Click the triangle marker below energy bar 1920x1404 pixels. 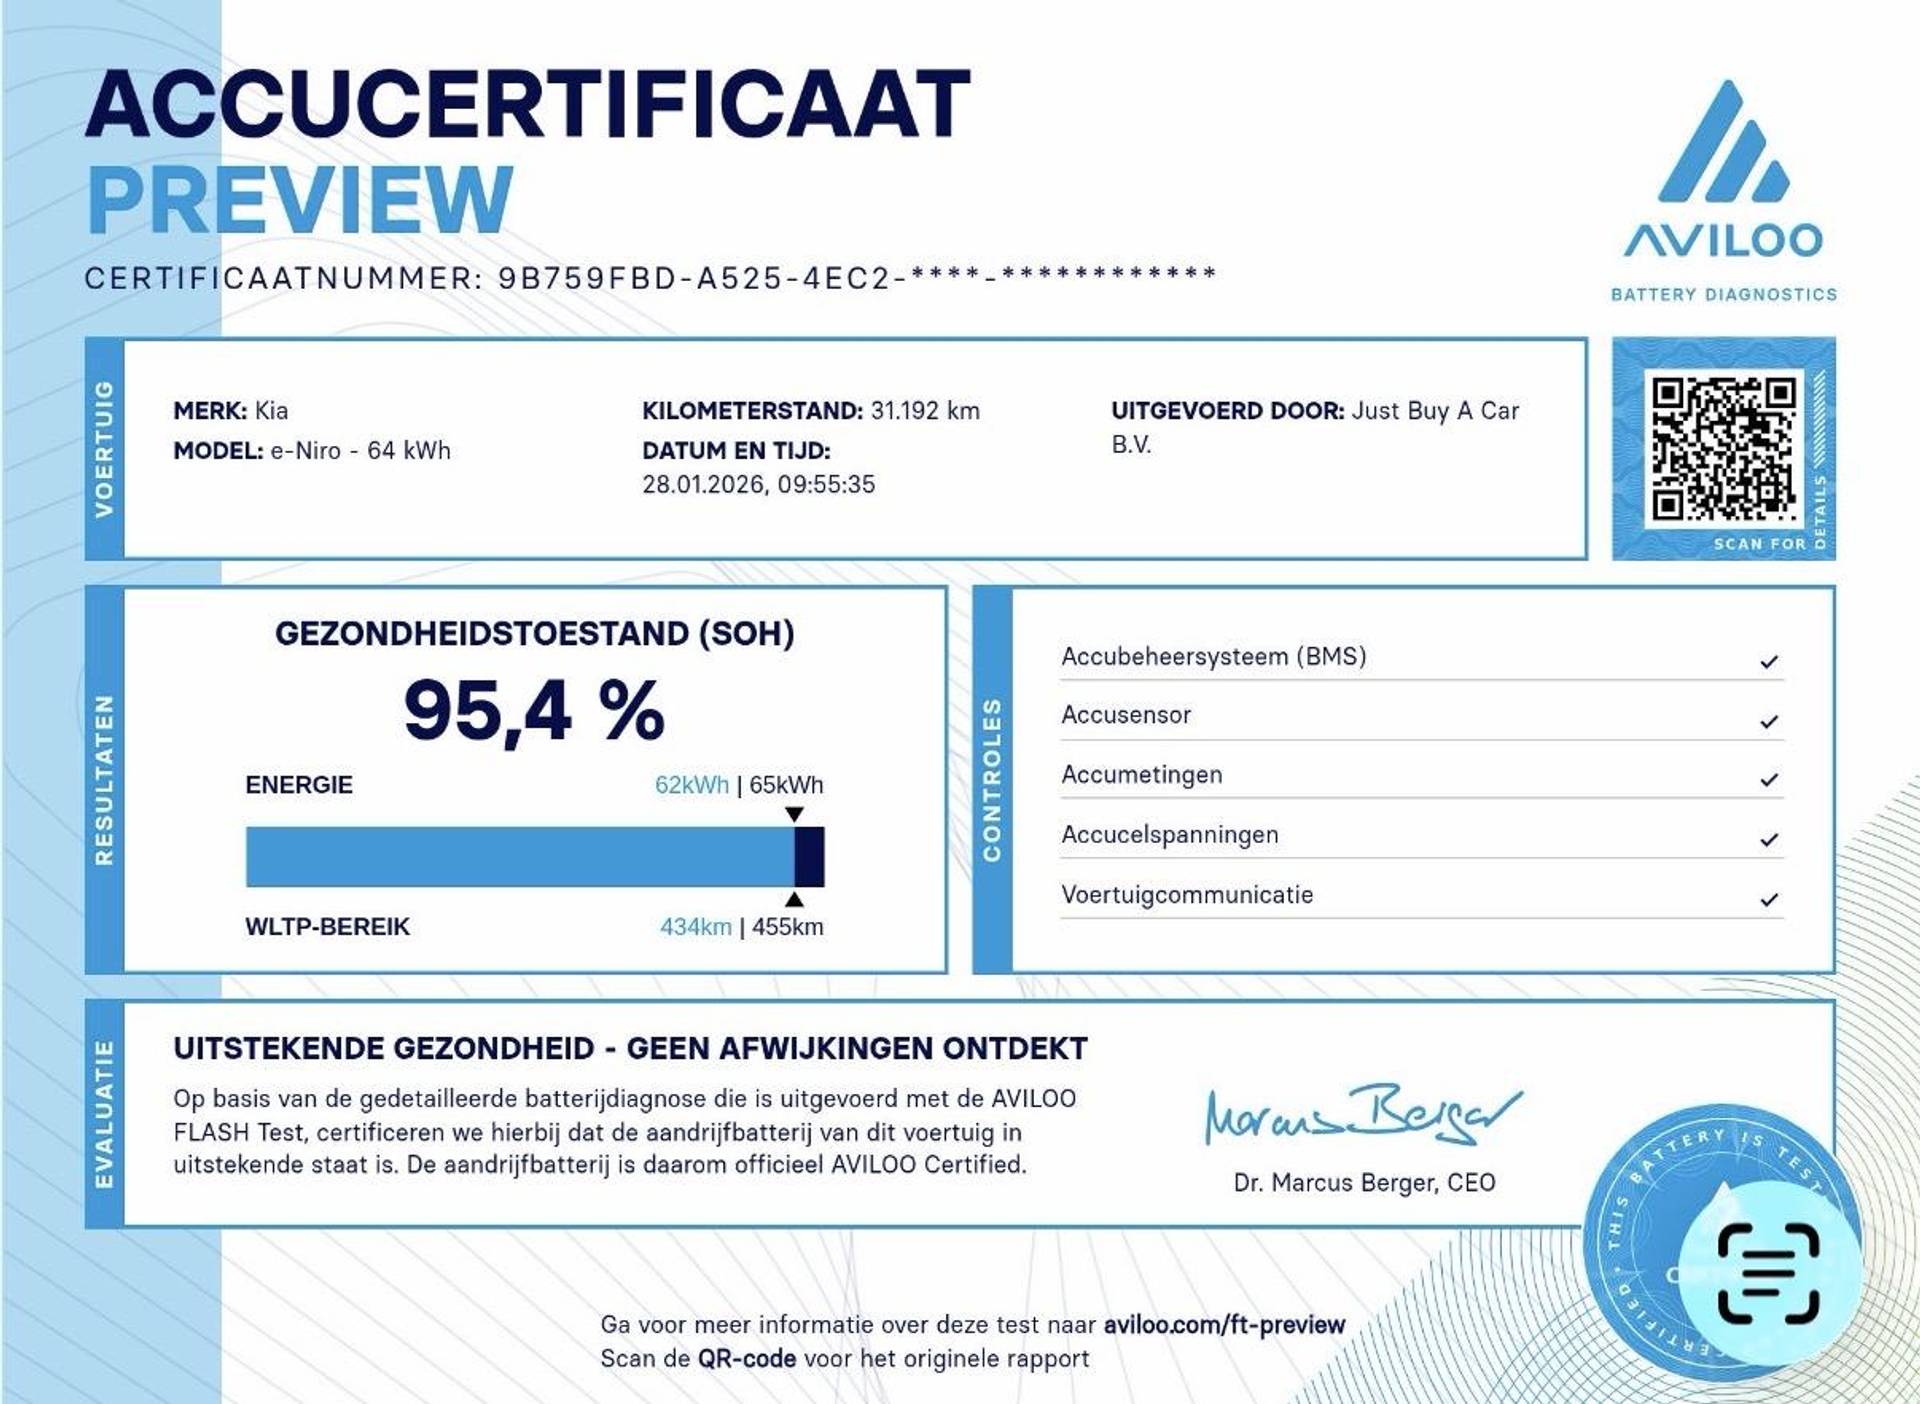(794, 899)
